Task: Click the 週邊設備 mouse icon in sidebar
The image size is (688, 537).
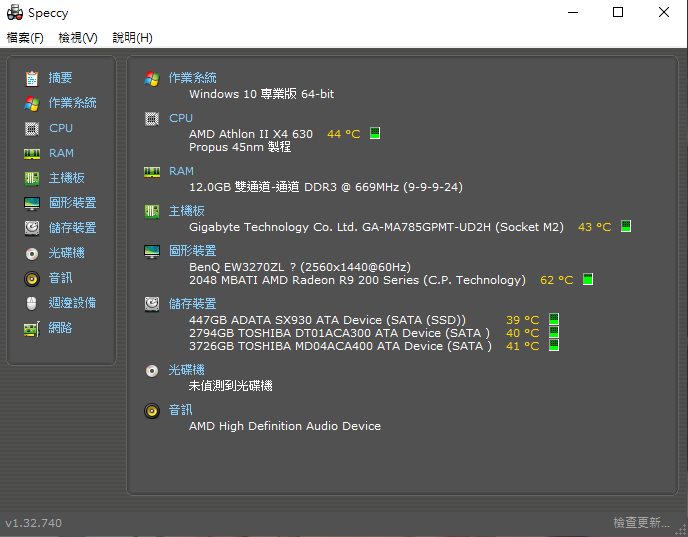Action: [32, 304]
